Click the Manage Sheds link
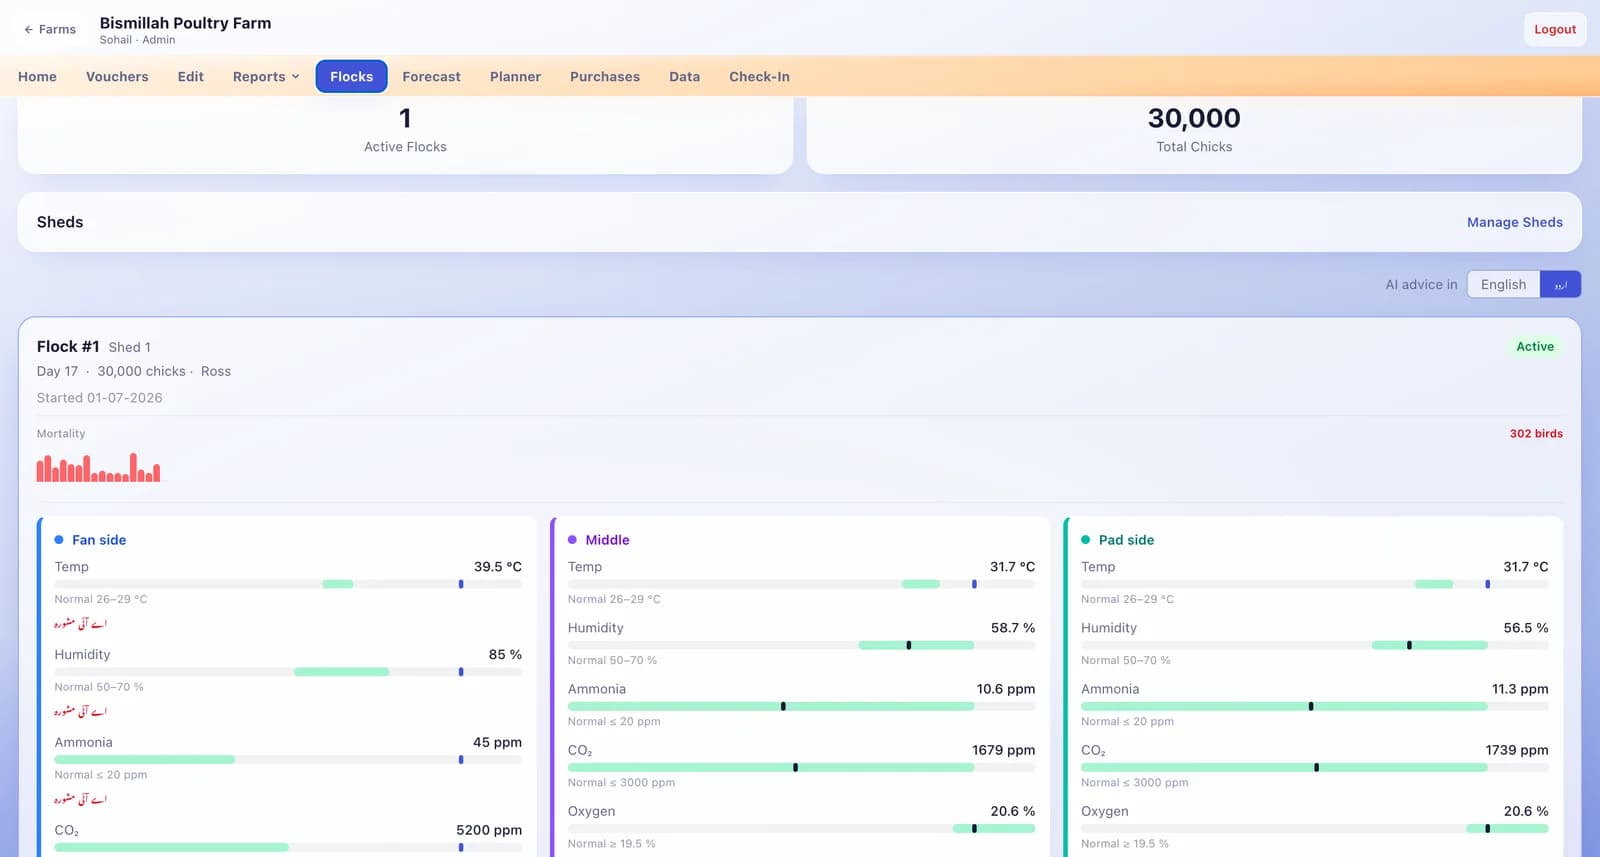 click(1514, 222)
